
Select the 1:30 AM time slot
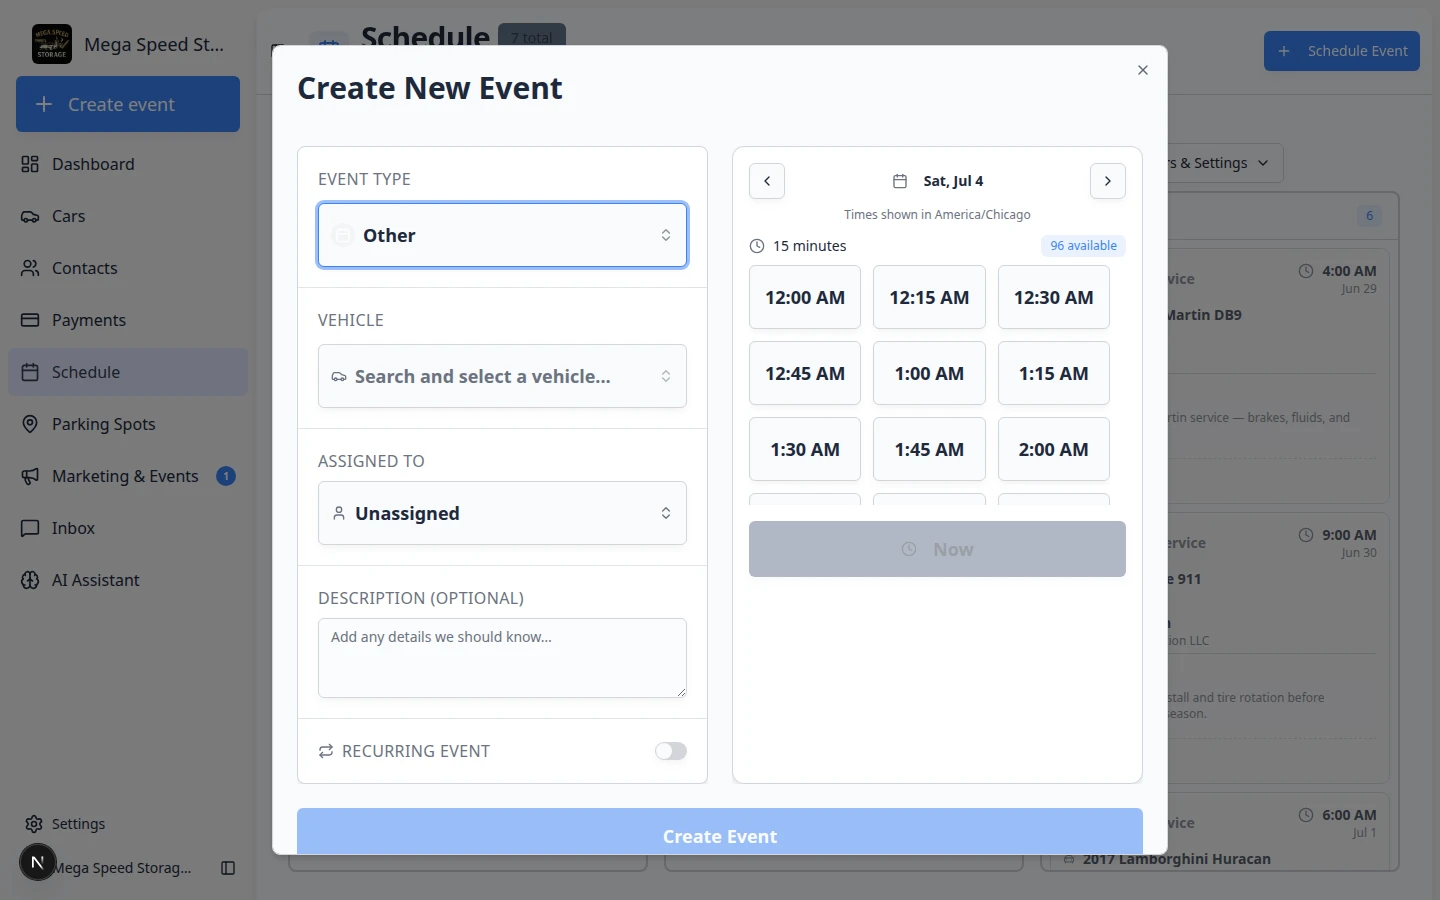click(805, 449)
